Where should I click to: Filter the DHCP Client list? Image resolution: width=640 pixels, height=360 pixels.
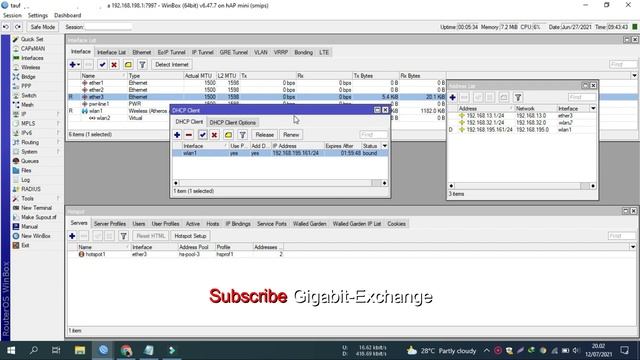(x=242, y=135)
